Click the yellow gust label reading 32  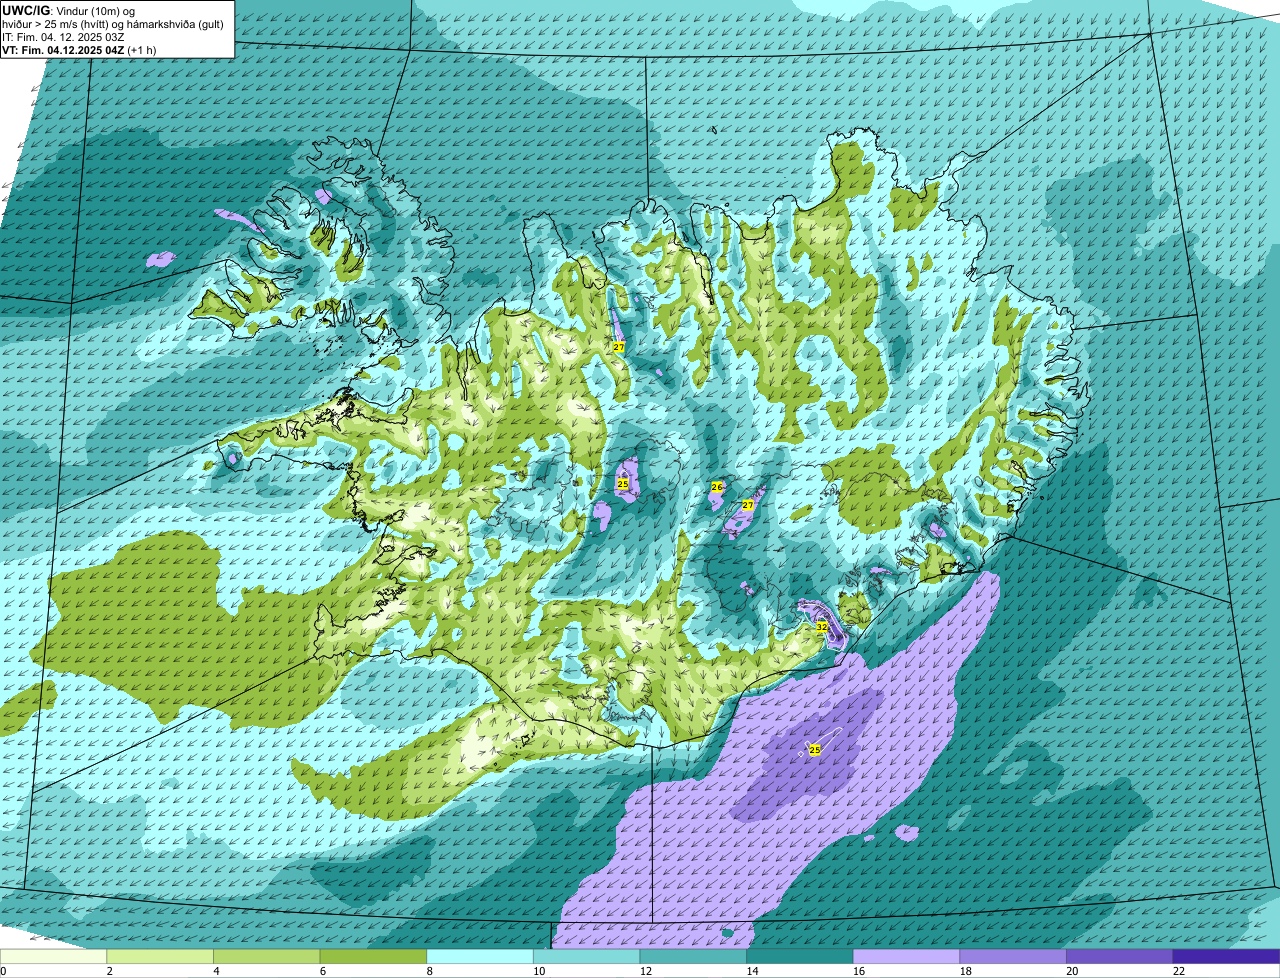tap(822, 627)
